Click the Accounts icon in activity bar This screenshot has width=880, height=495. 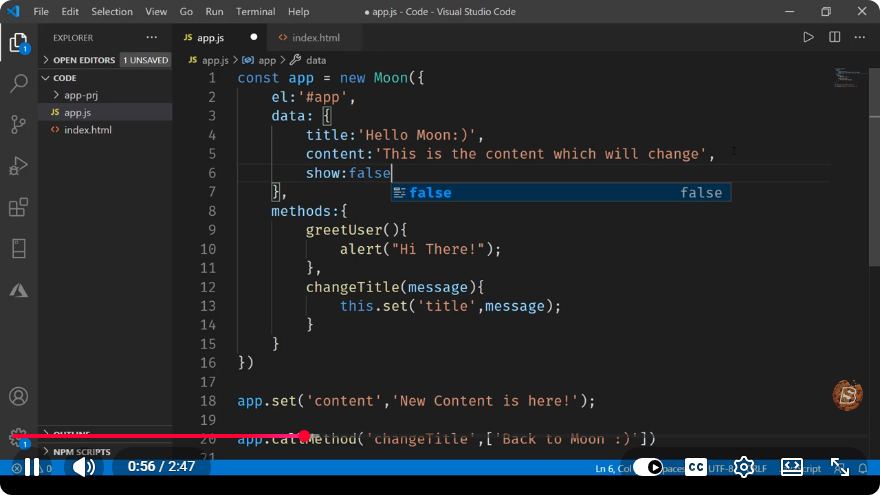click(19, 396)
